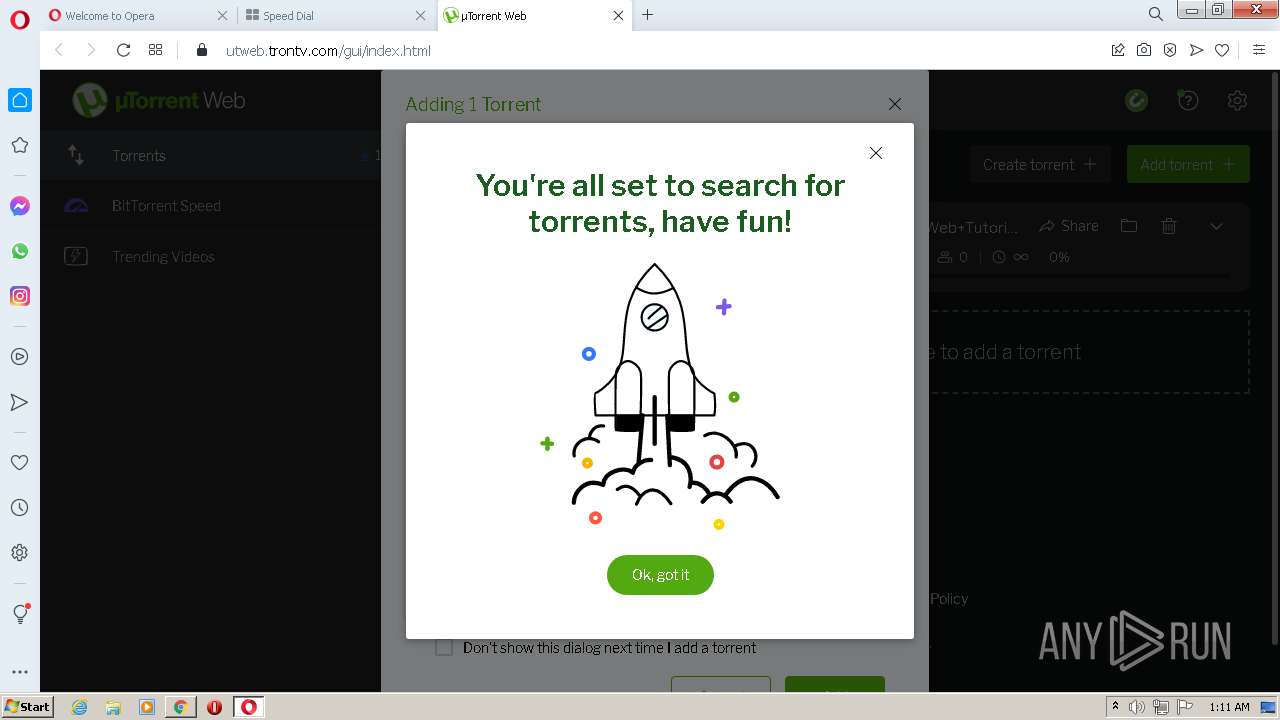
Task: Click the Ok, got it button
Action: [660, 575]
